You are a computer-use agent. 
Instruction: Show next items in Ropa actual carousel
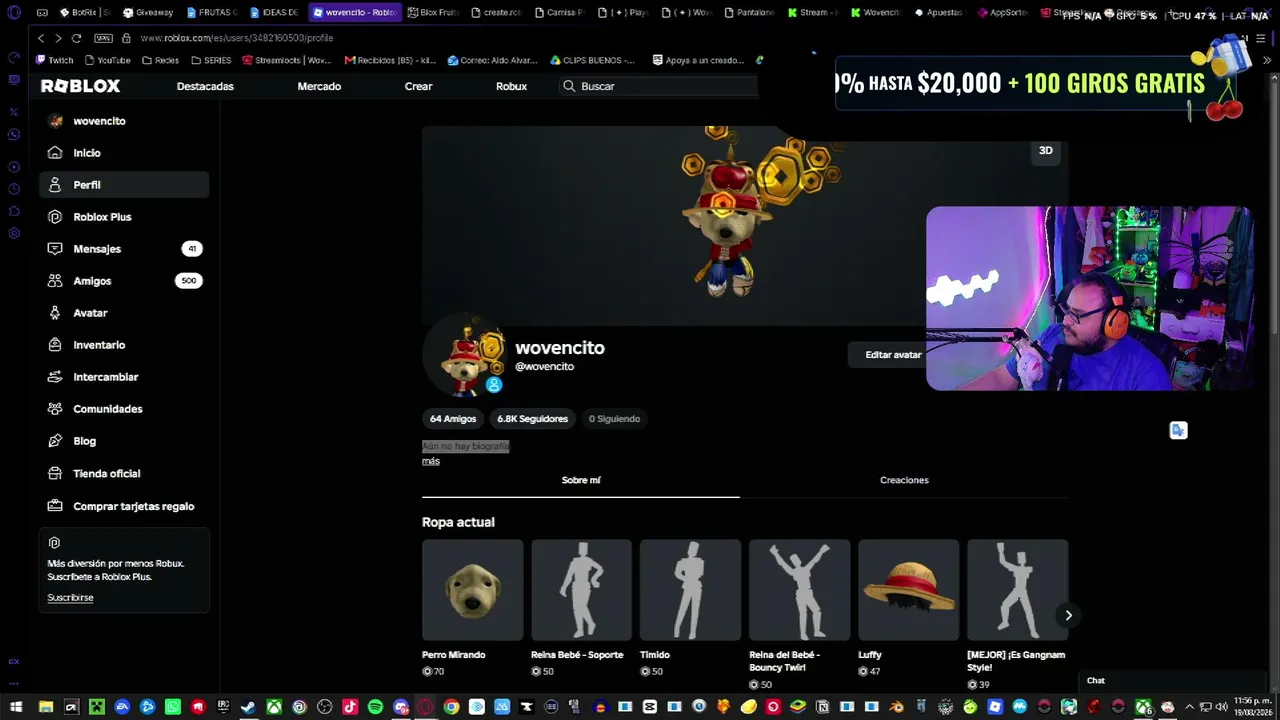1068,615
